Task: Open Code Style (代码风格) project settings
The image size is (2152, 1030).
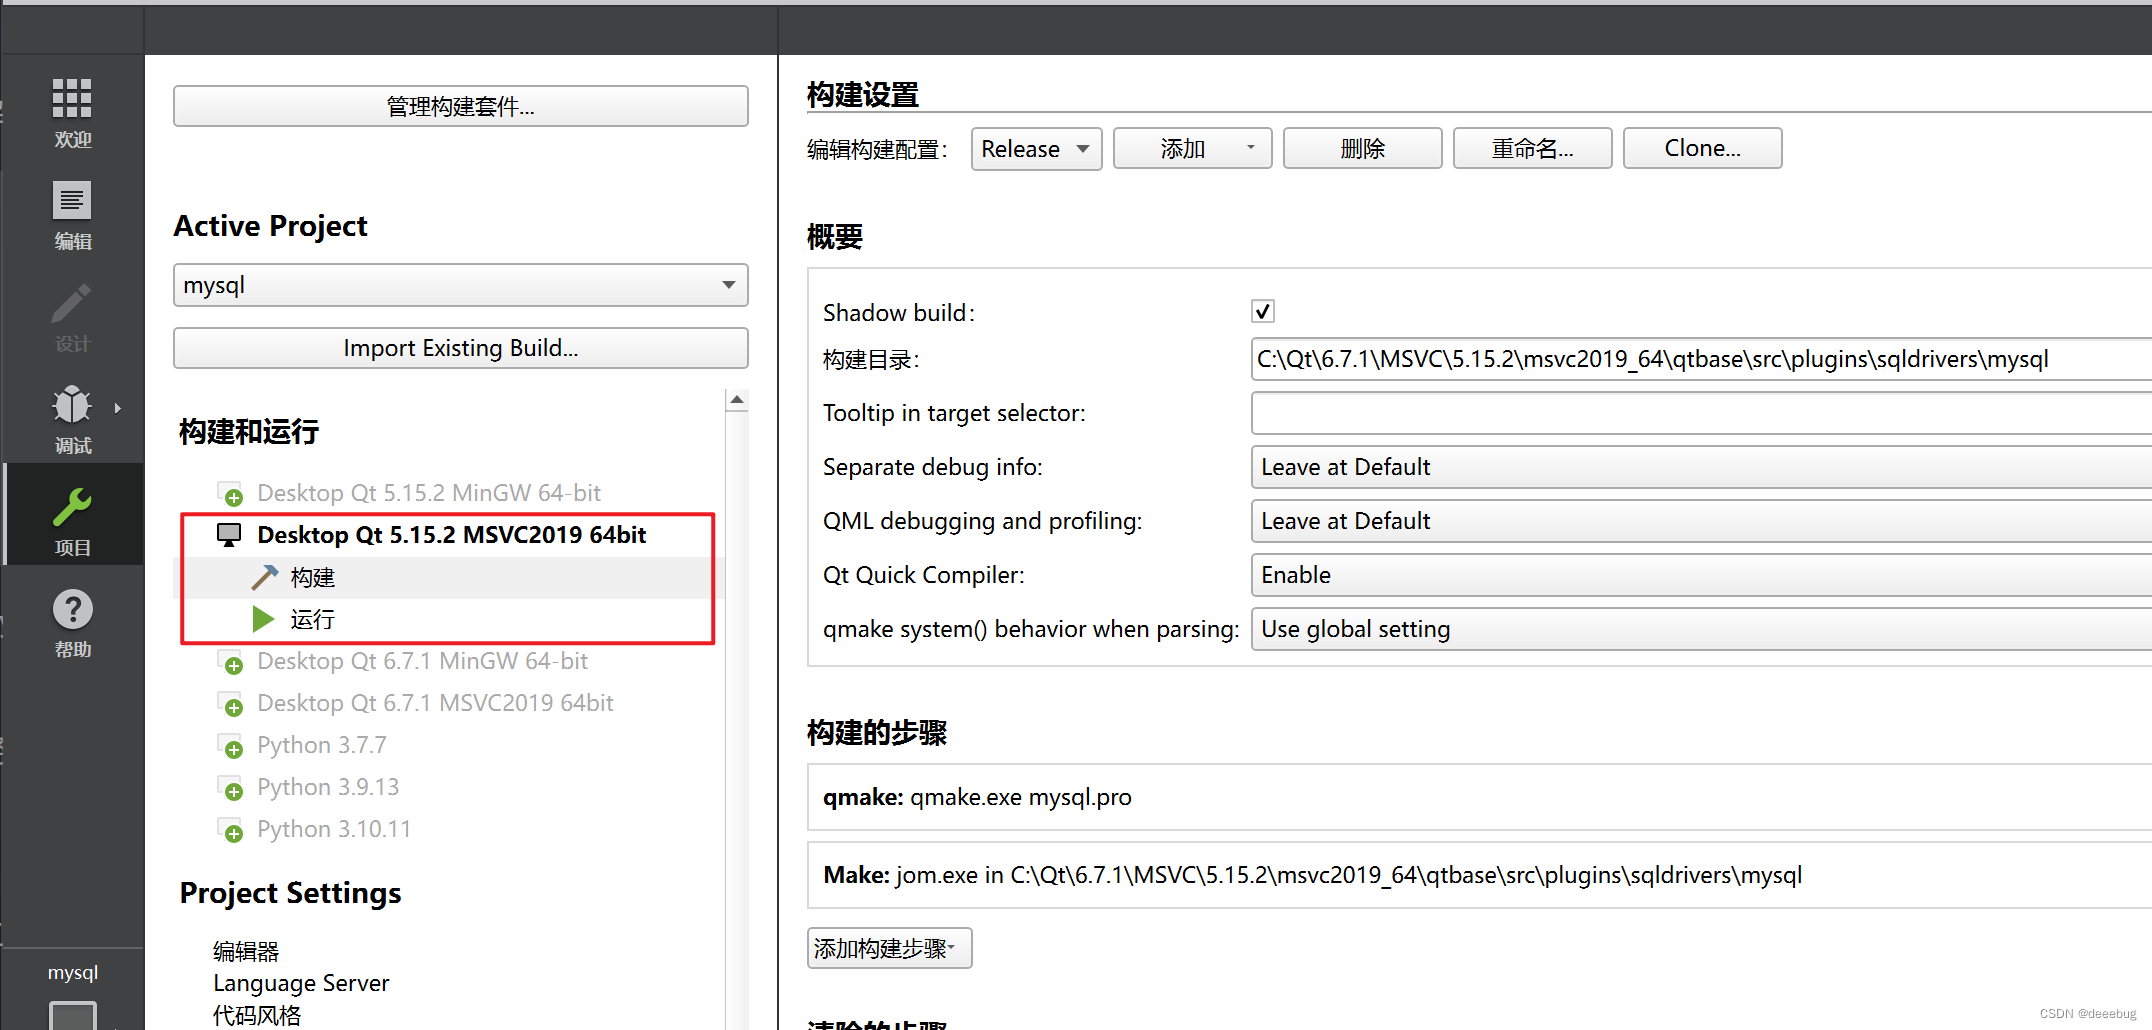Action: pos(257,1015)
